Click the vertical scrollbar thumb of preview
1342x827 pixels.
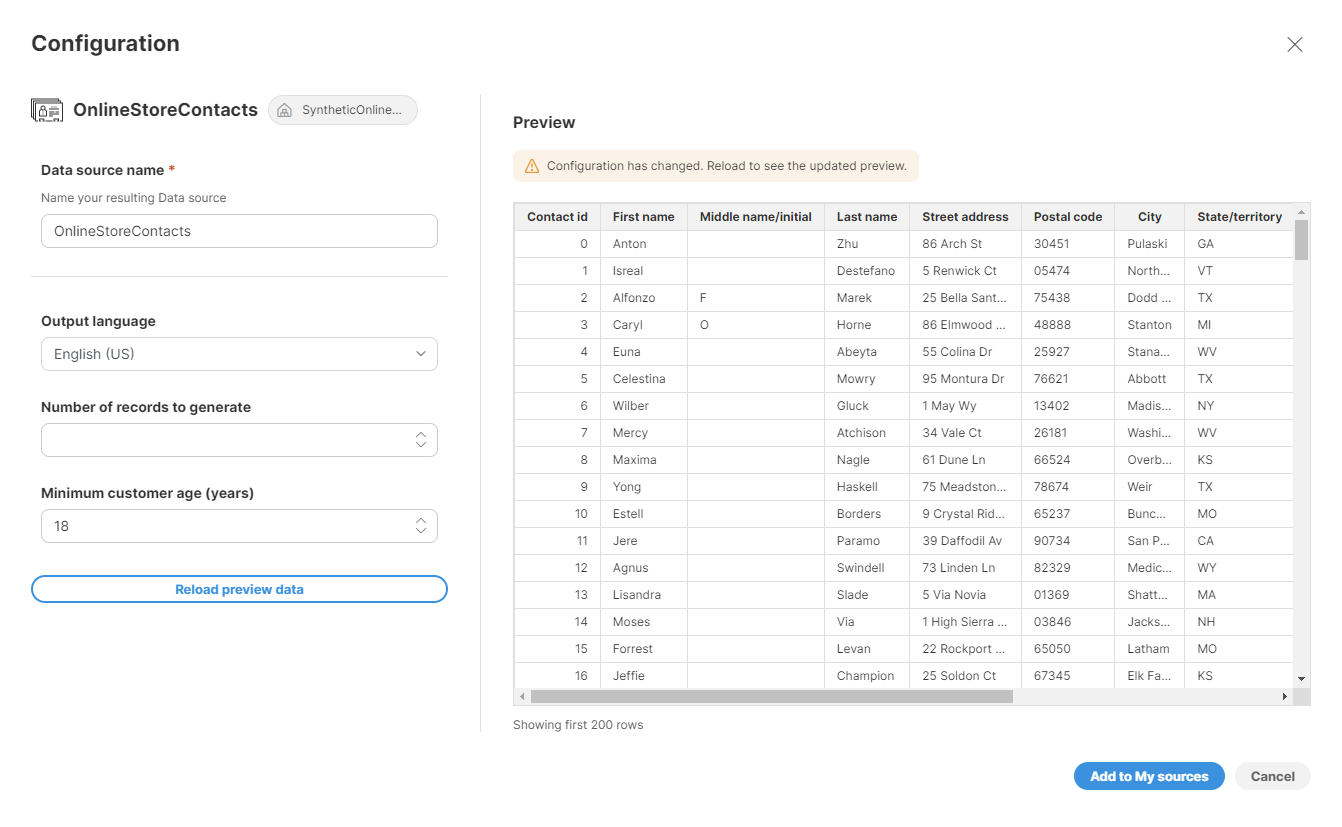tap(1301, 240)
